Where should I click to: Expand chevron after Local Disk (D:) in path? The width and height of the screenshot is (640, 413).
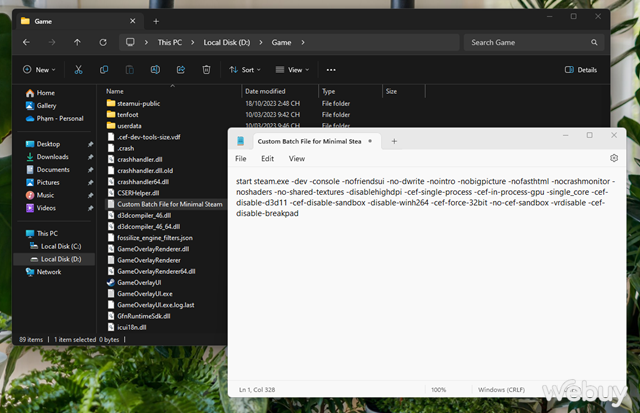click(x=261, y=42)
